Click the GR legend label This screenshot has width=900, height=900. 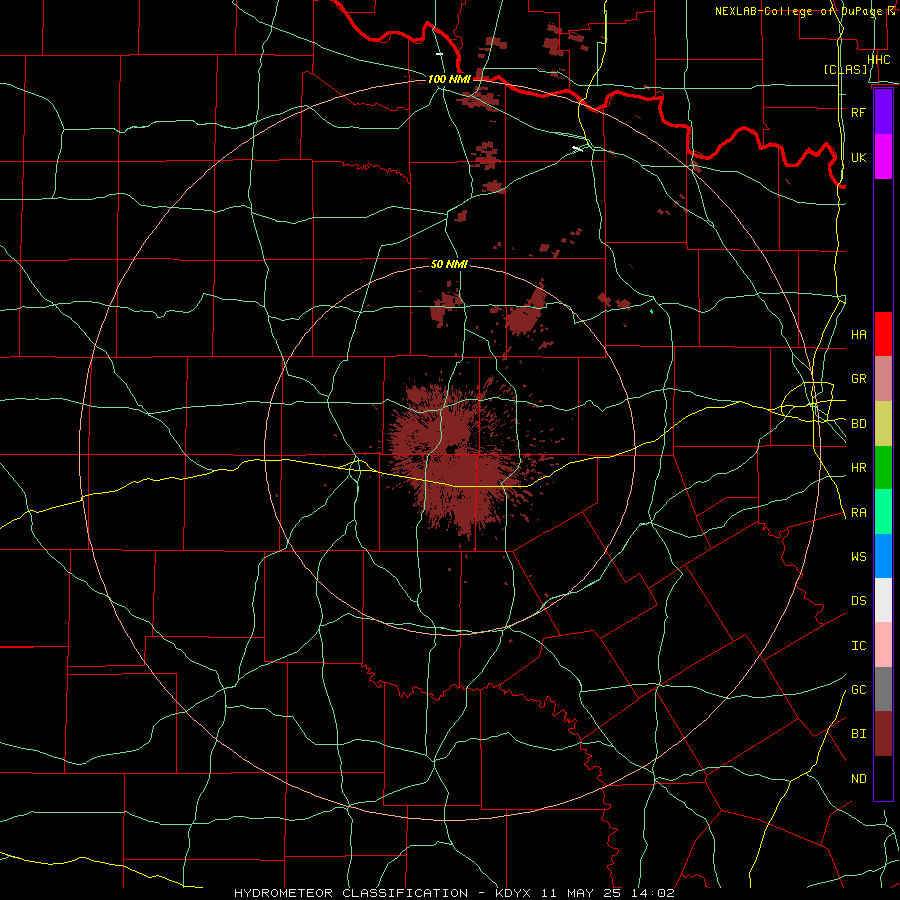(858, 379)
